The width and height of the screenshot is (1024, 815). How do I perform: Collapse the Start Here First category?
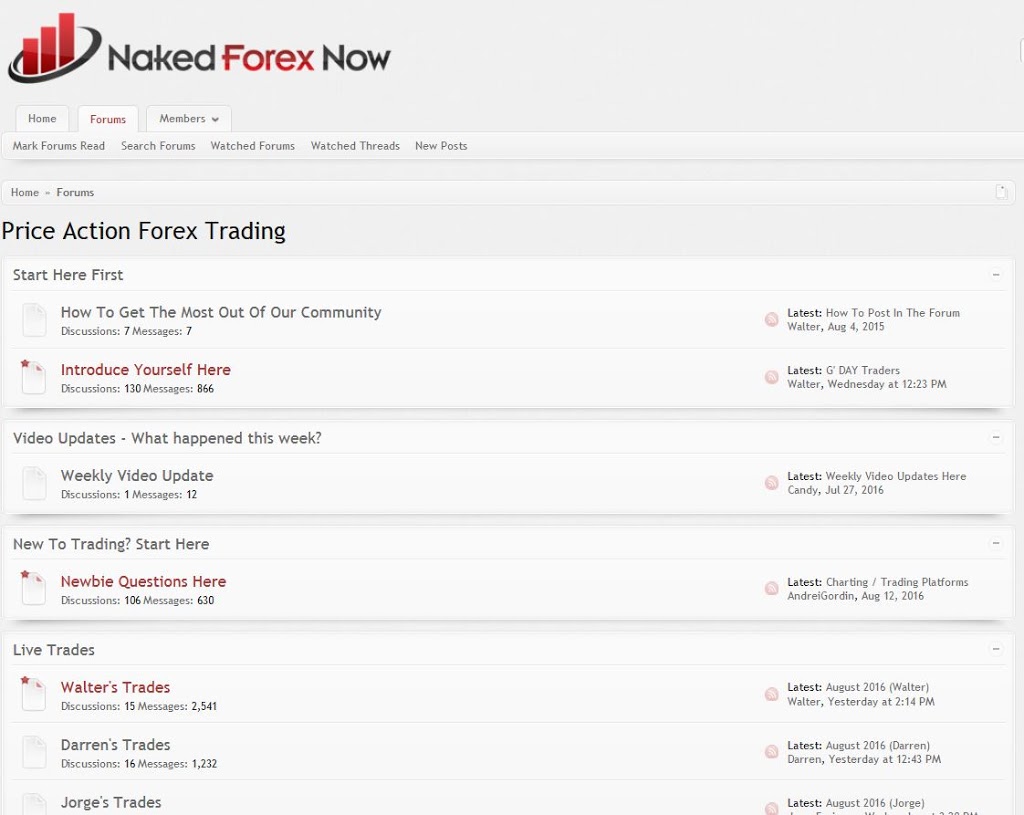pyautogui.click(x=996, y=275)
